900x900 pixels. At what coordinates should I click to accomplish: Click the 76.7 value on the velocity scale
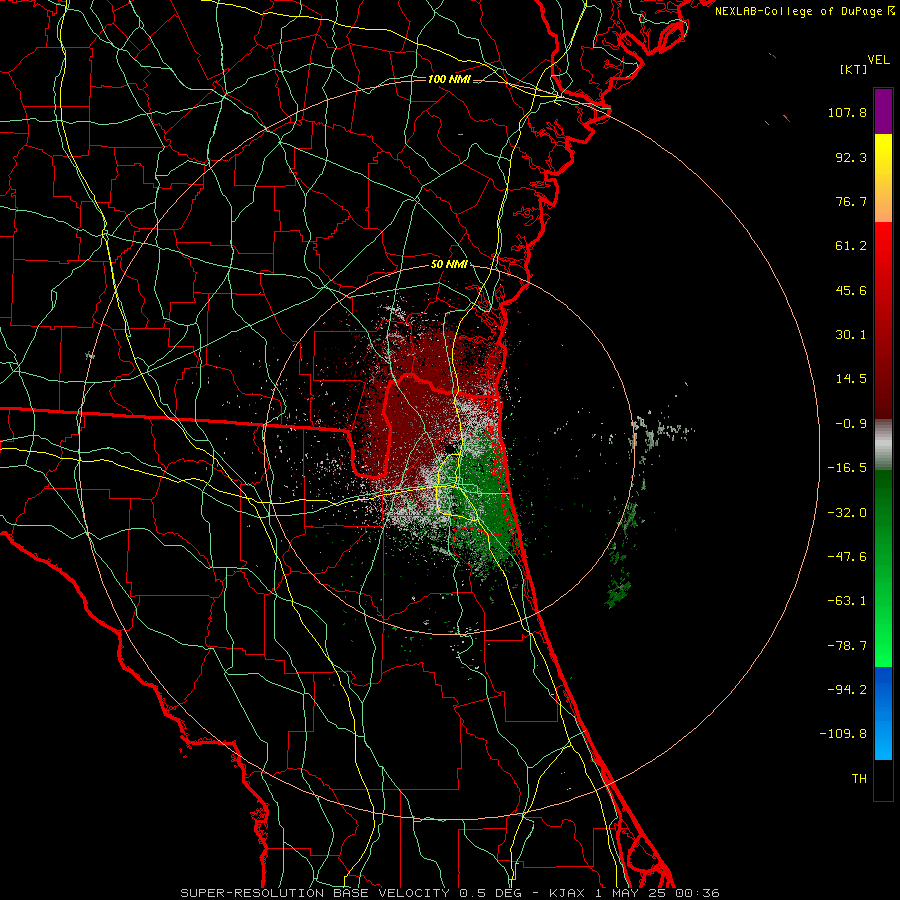851,201
